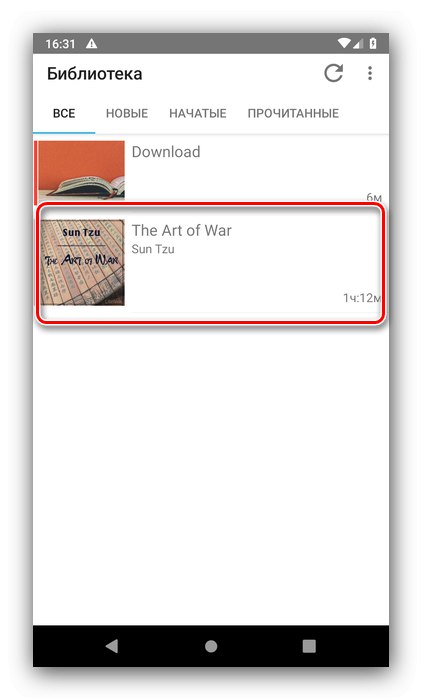Tap the warning triangle in status bar

tap(91, 44)
